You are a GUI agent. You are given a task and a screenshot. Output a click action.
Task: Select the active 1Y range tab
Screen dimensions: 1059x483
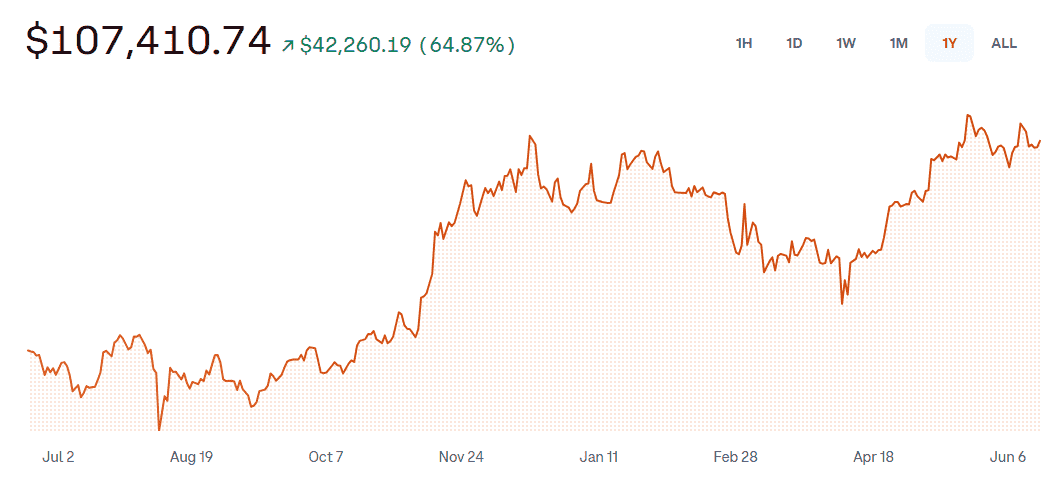click(x=949, y=43)
